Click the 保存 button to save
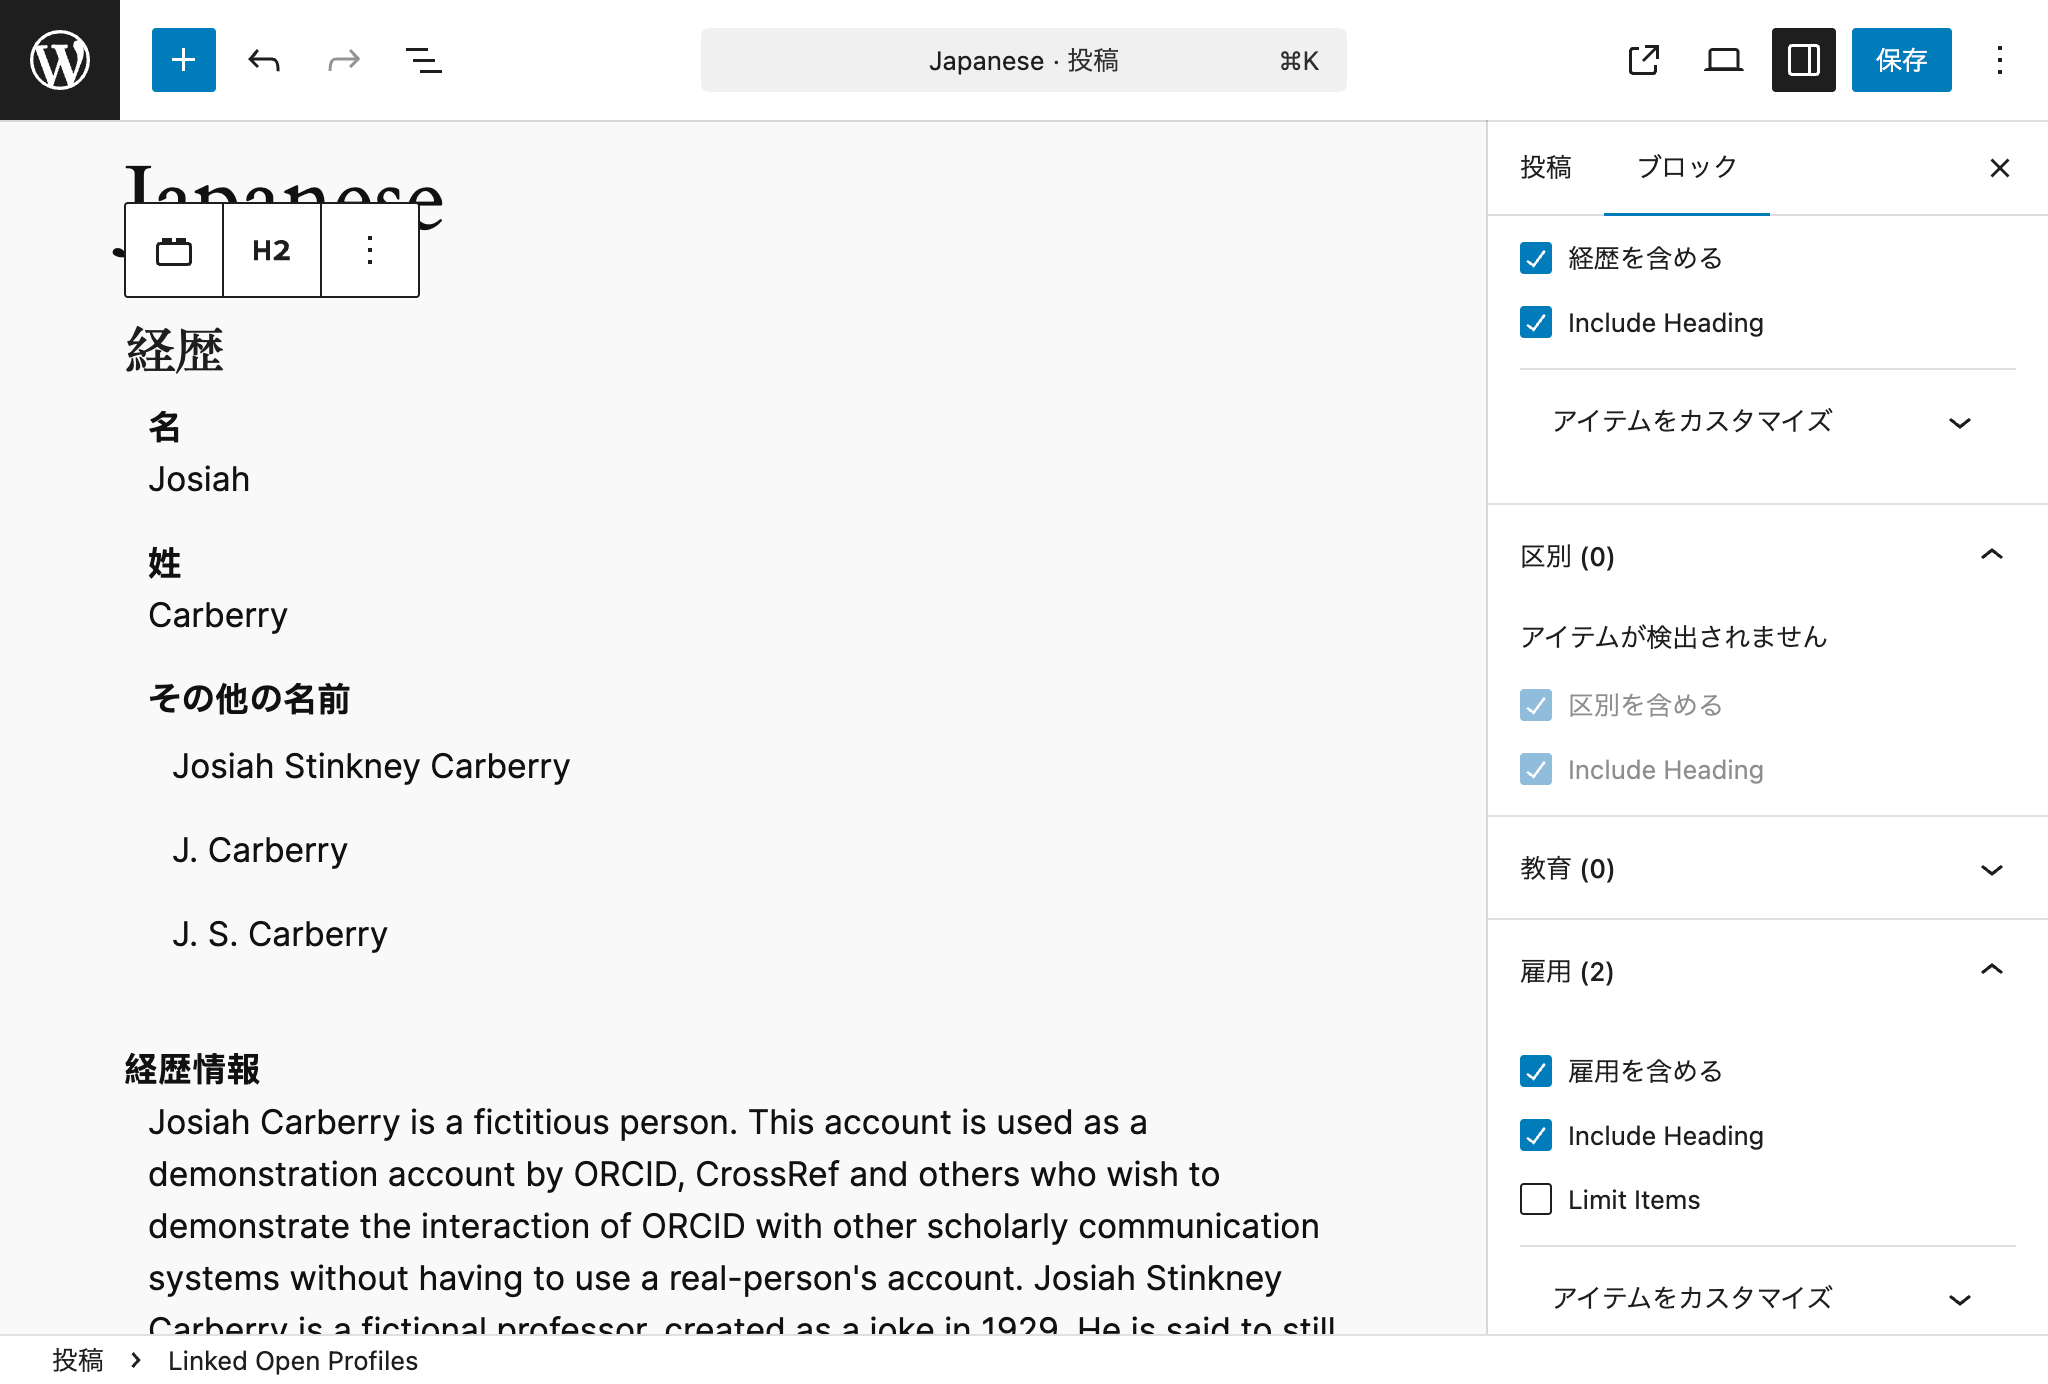The width and height of the screenshot is (2048, 1384). (1900, 60)
